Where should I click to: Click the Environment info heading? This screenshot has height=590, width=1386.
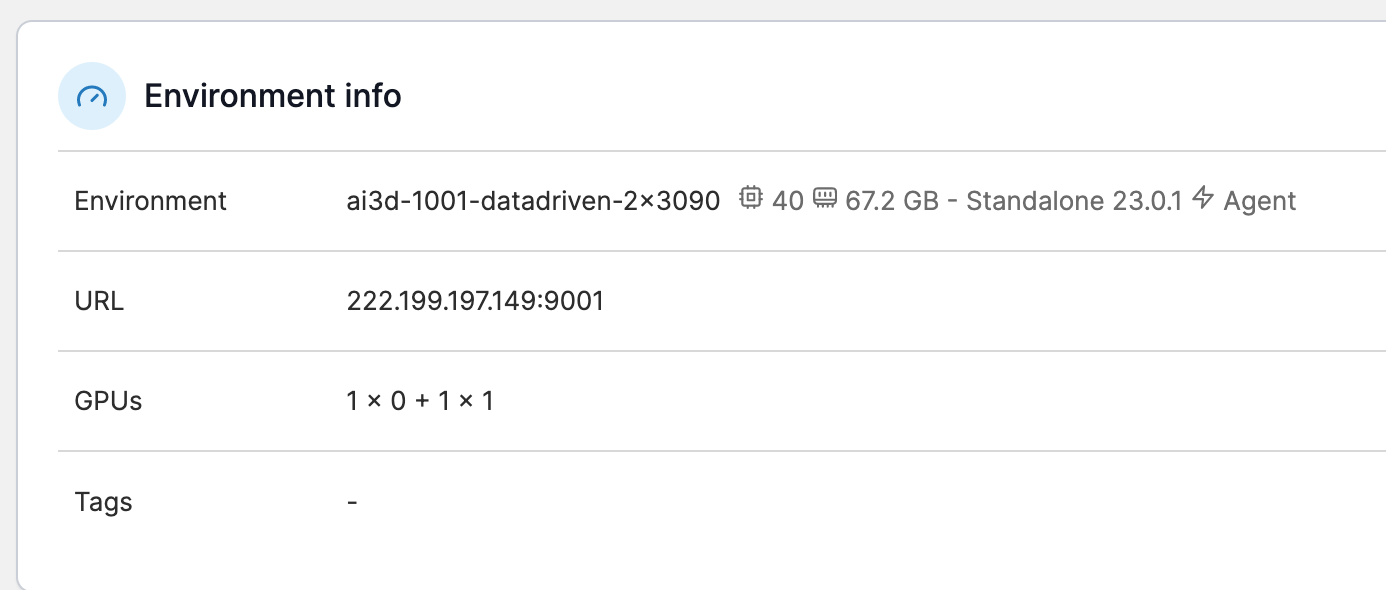click(x=272, y=96)
